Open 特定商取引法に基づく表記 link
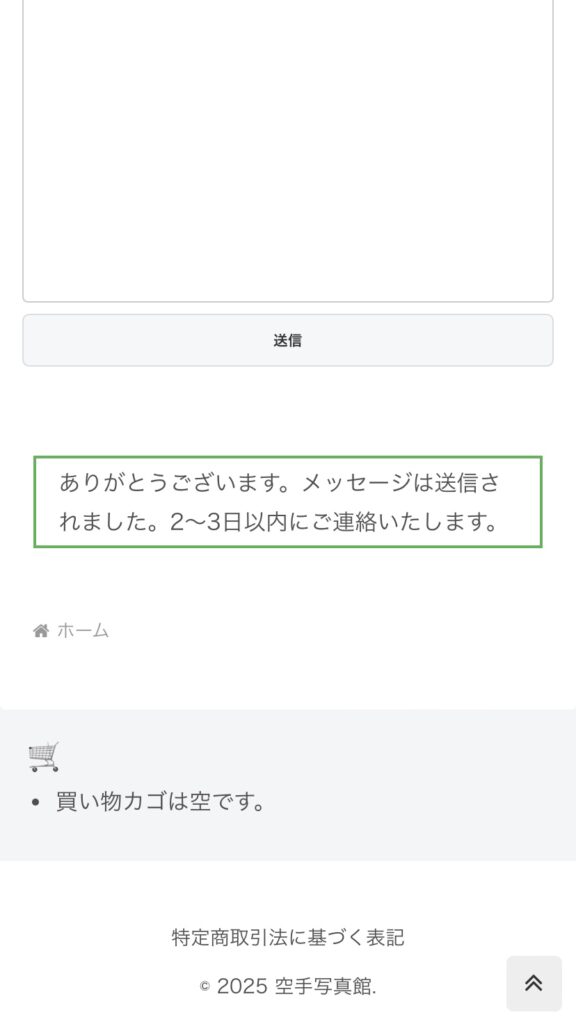This screenshot has width=576, height=1024. pos(288,938)
